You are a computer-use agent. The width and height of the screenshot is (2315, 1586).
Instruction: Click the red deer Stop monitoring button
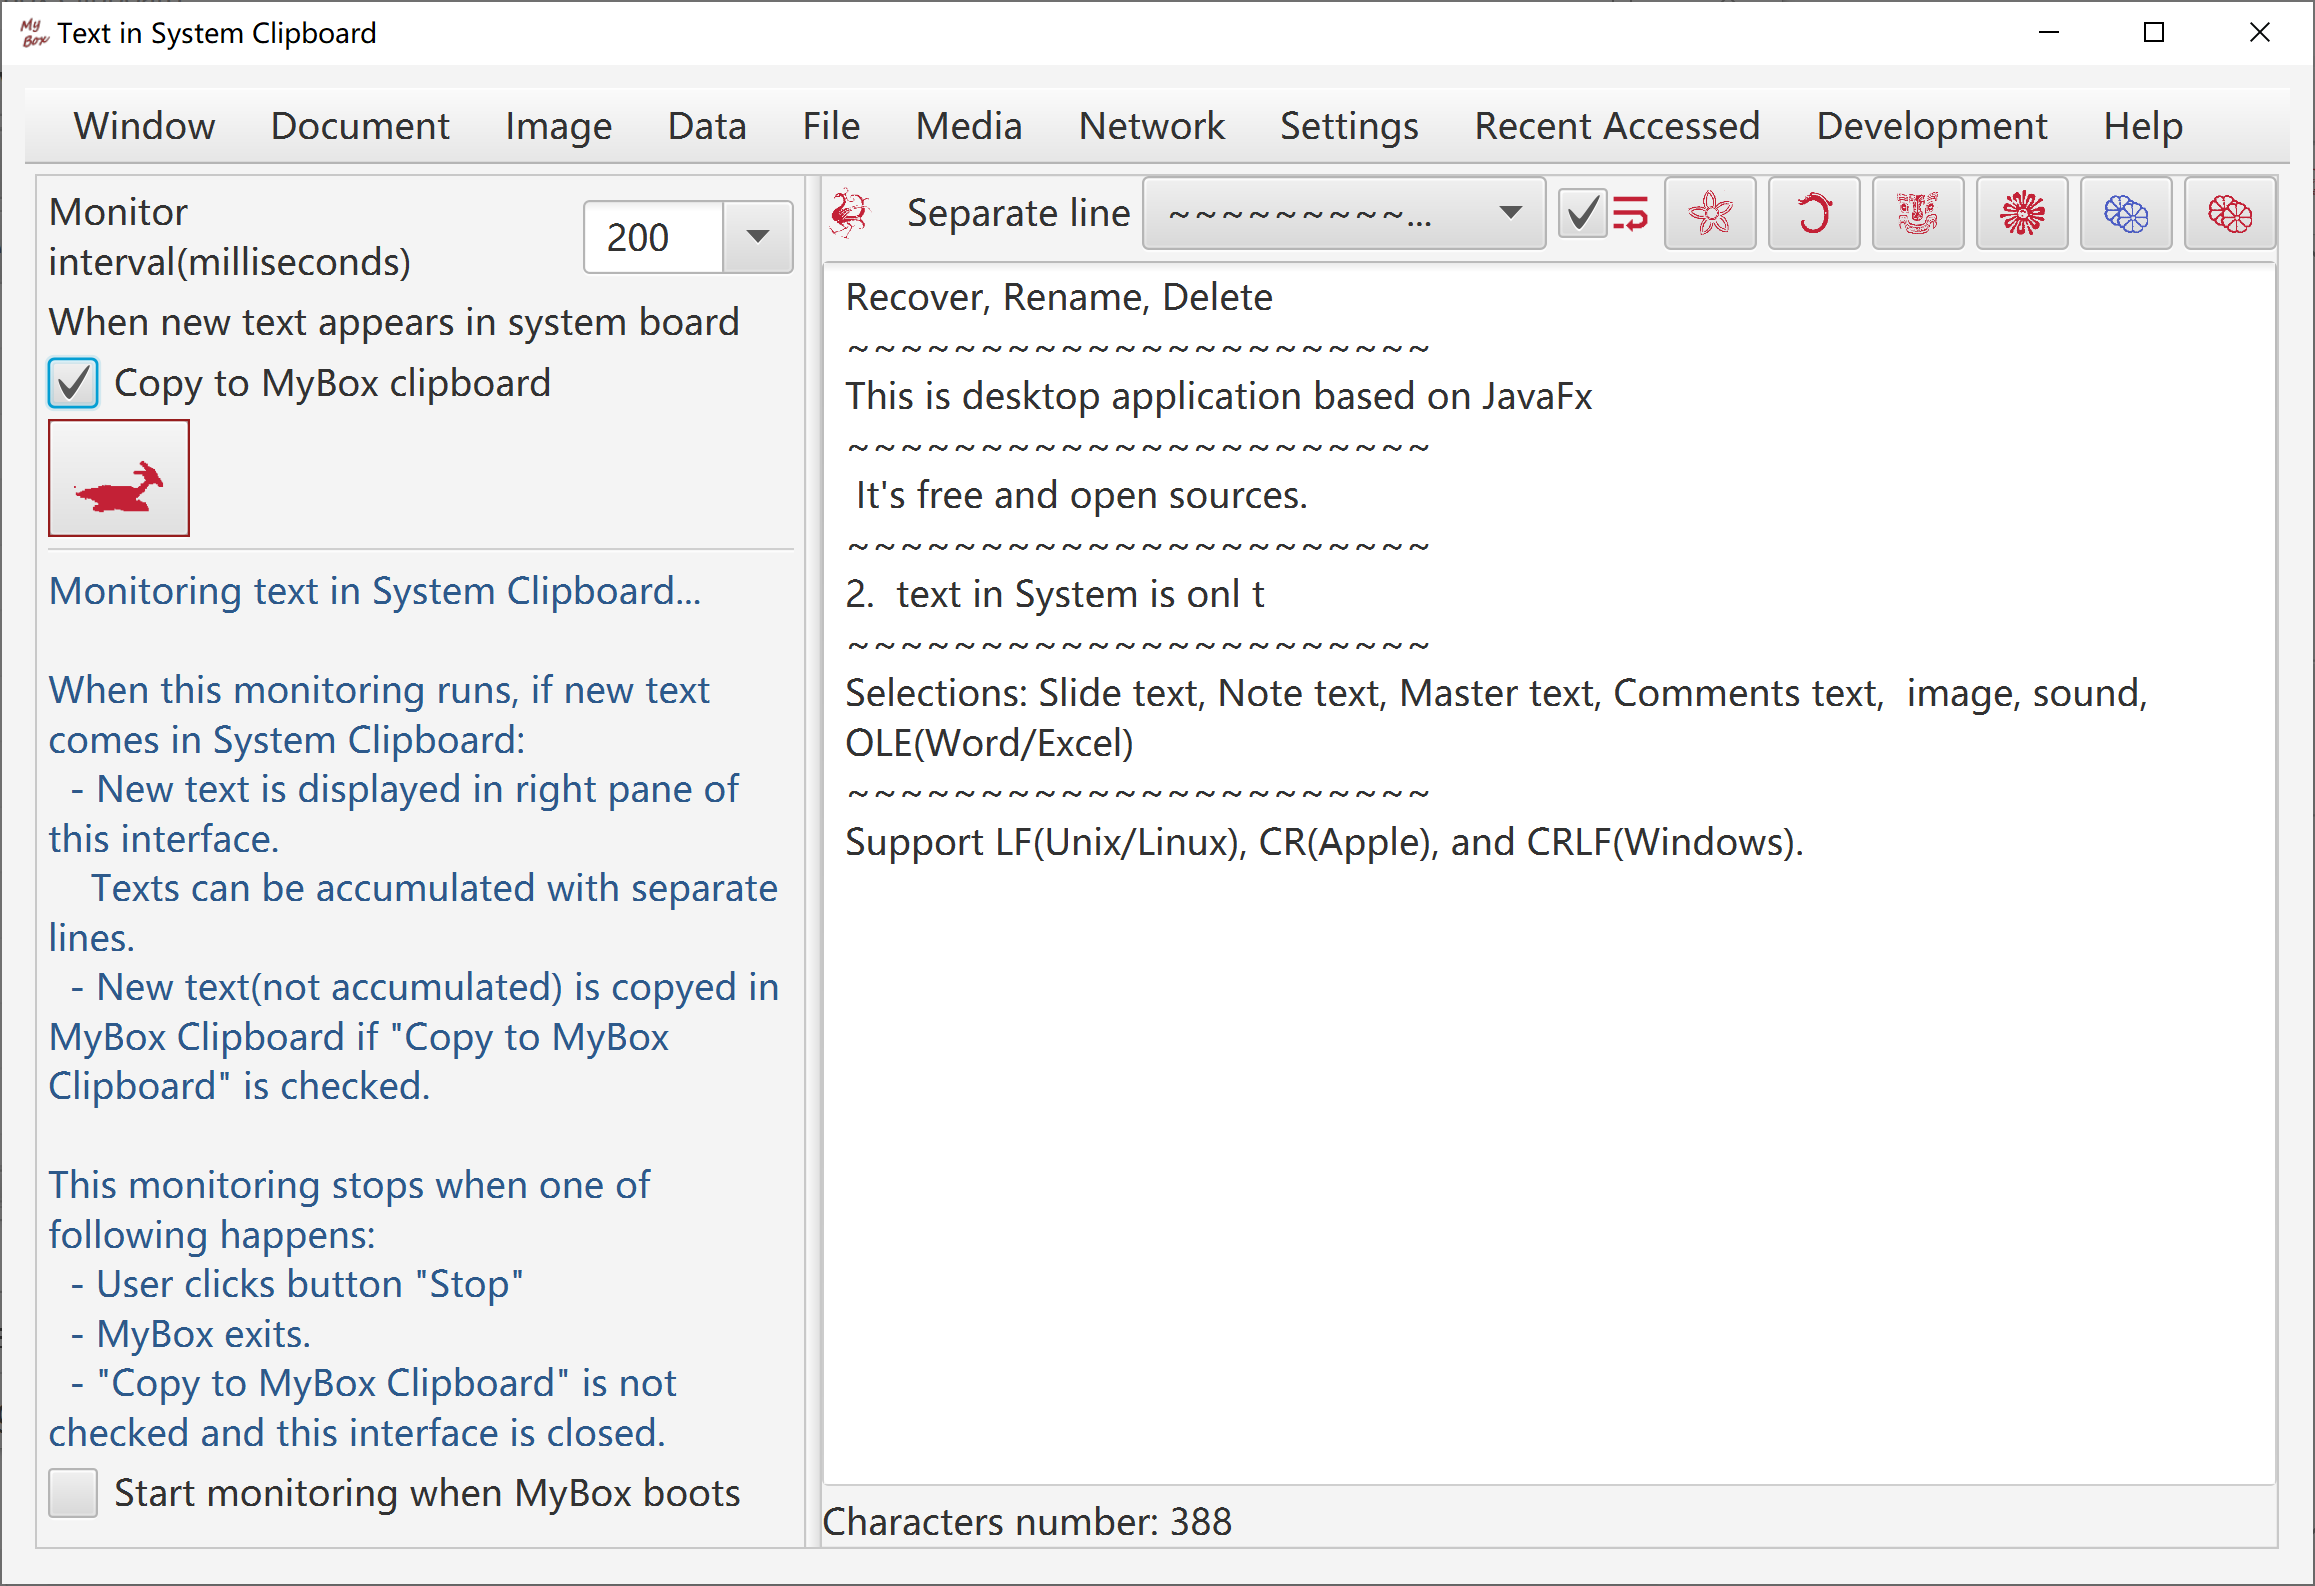119,478
